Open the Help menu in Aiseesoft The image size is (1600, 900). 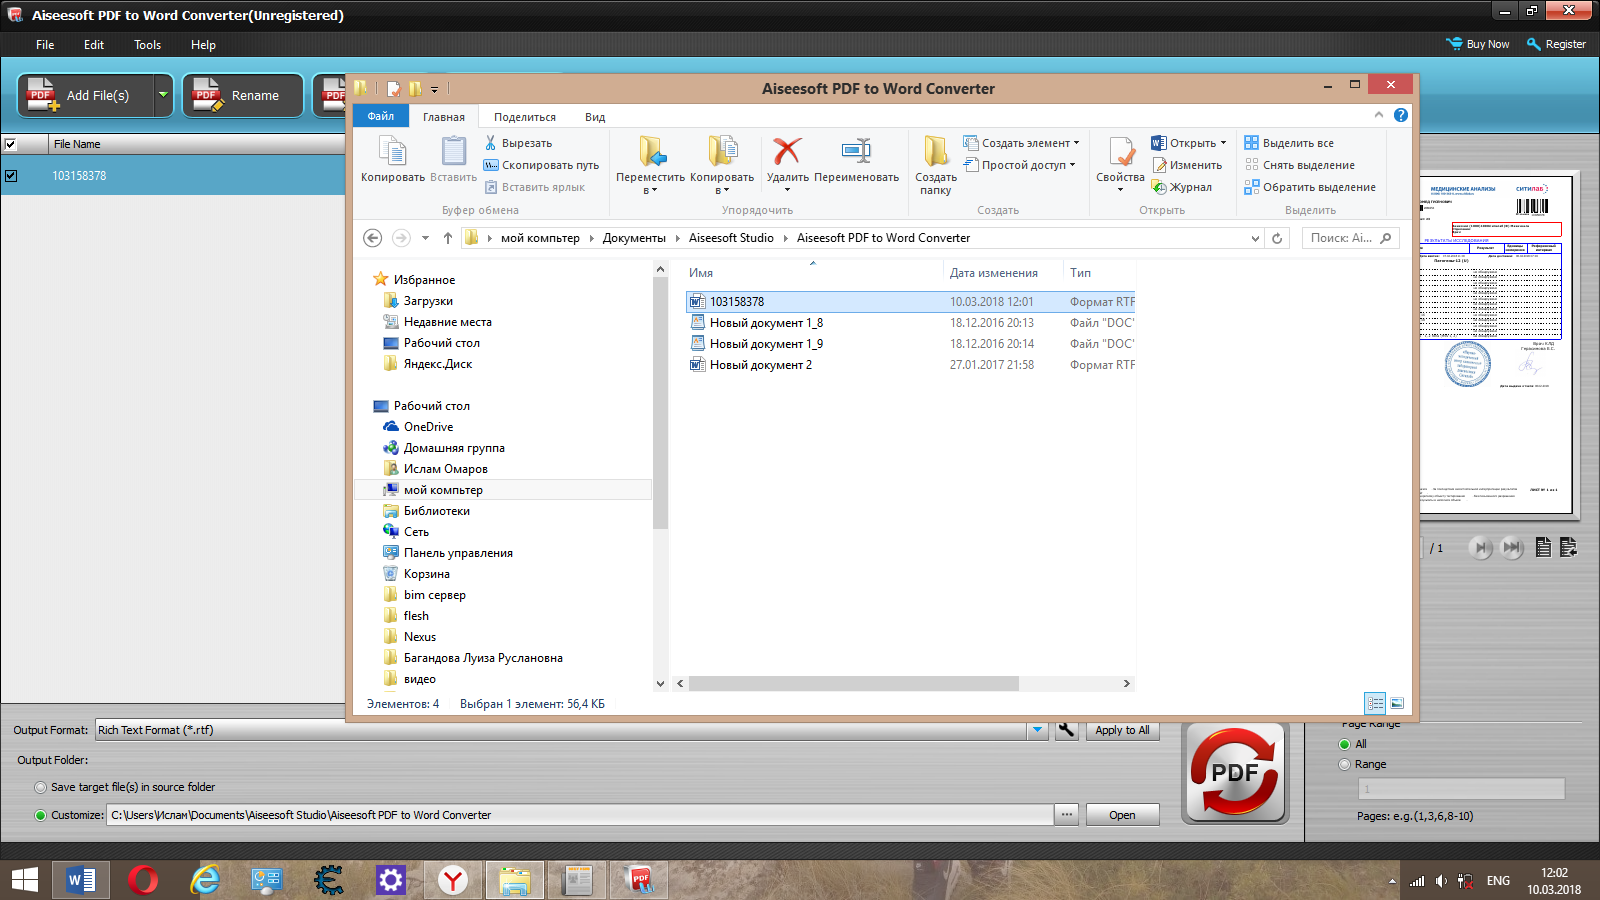click(x=203, y=45)
